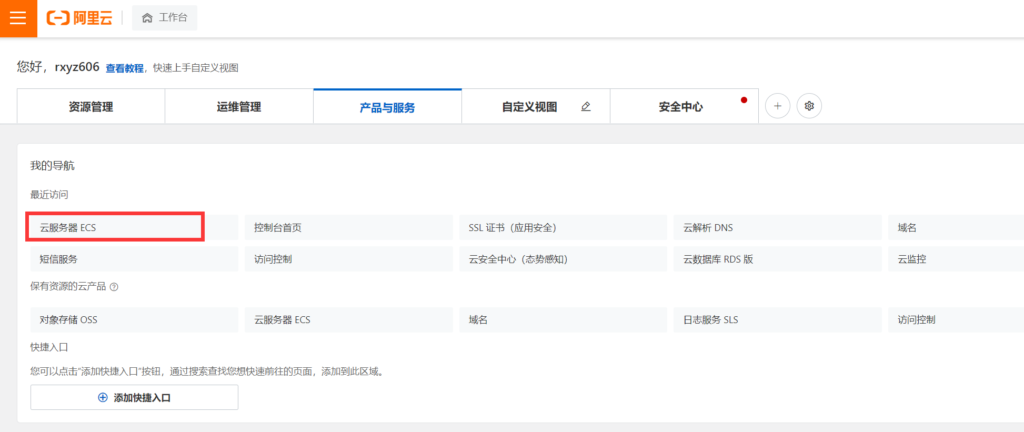
Task: Switch to the 资源管理 tab
Action: [x=91, y=107]
